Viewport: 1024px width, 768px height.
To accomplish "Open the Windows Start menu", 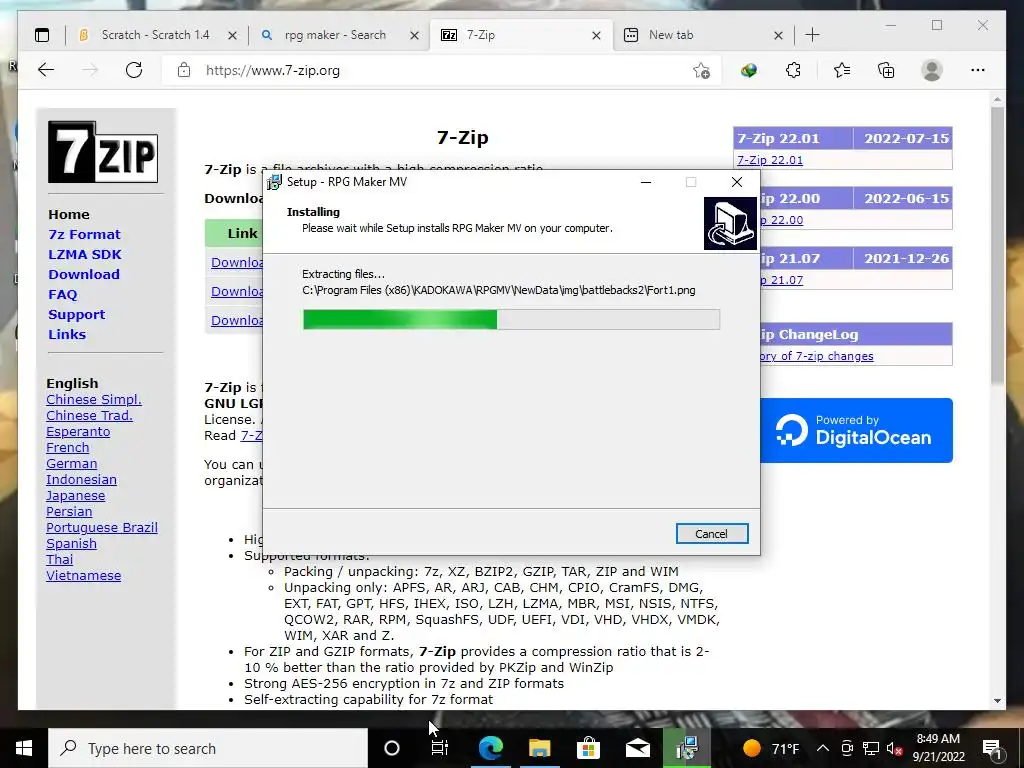I will click(24, 748).
